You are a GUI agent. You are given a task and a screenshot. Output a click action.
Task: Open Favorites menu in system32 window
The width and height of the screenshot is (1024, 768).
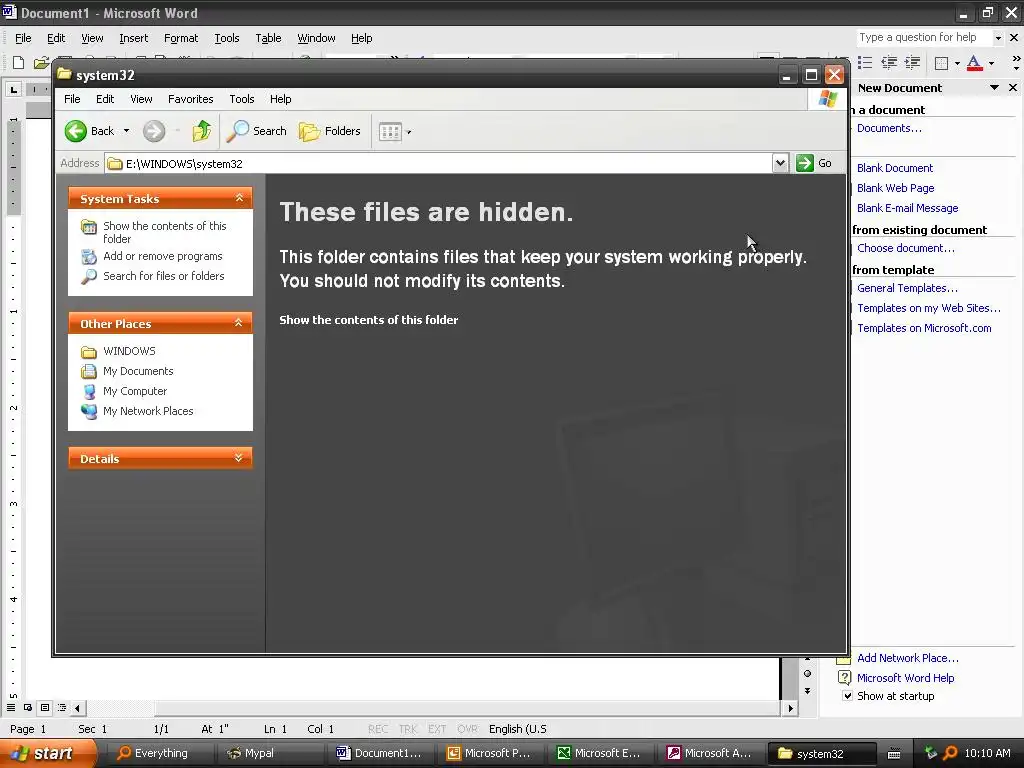[x=191, y=99]
